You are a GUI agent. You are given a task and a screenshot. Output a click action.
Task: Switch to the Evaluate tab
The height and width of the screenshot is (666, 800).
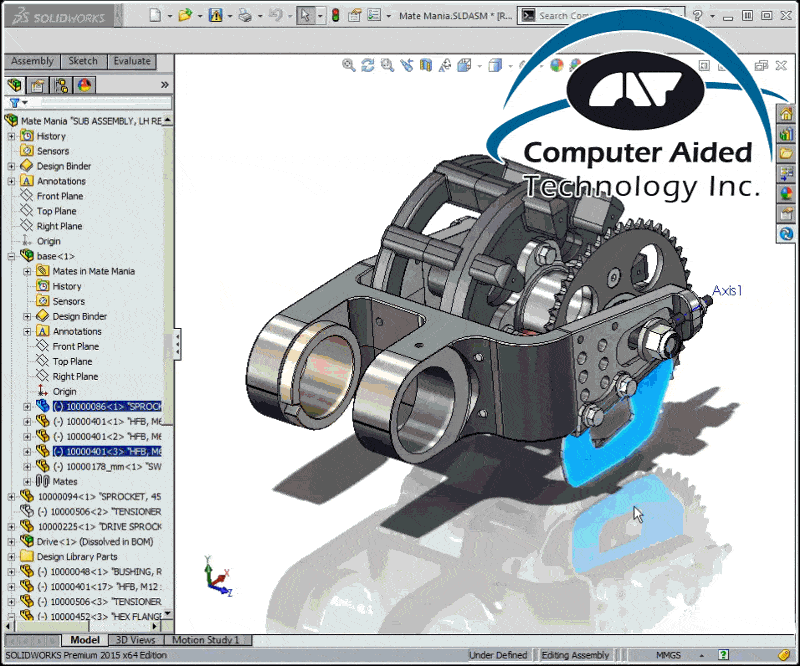point(132,61)
